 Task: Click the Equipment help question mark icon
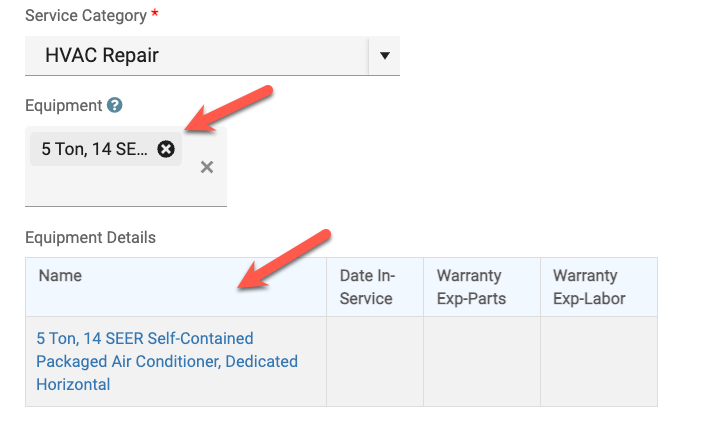pos(115,105)
